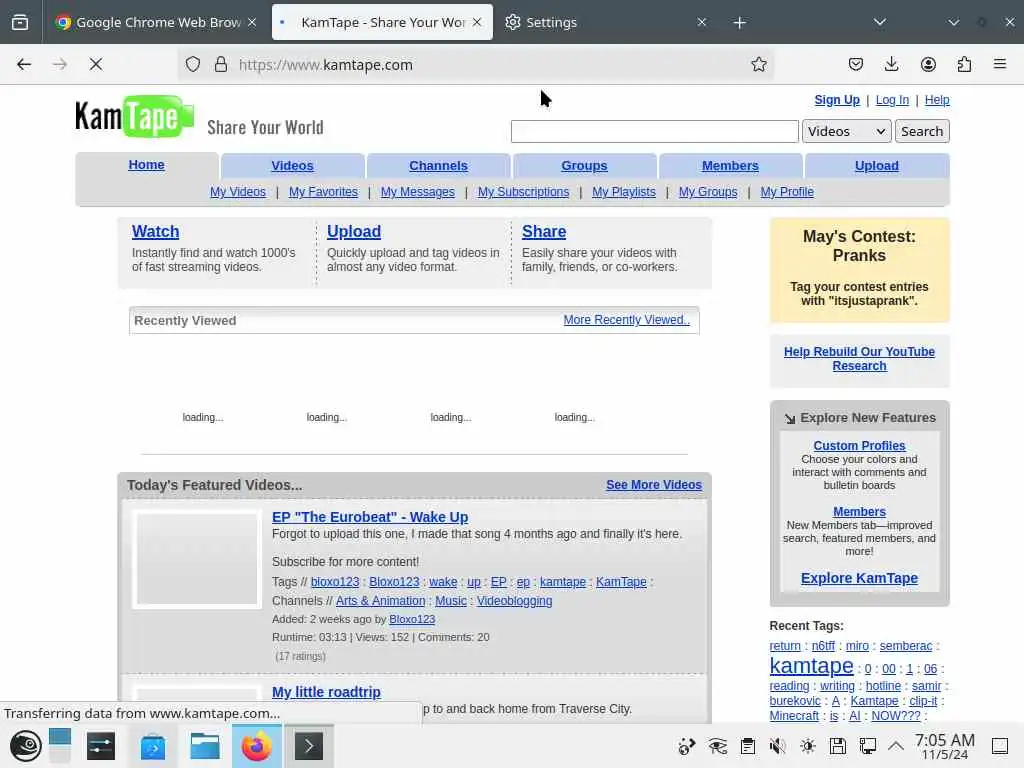Open the Discover software center icon

[153, 746]
